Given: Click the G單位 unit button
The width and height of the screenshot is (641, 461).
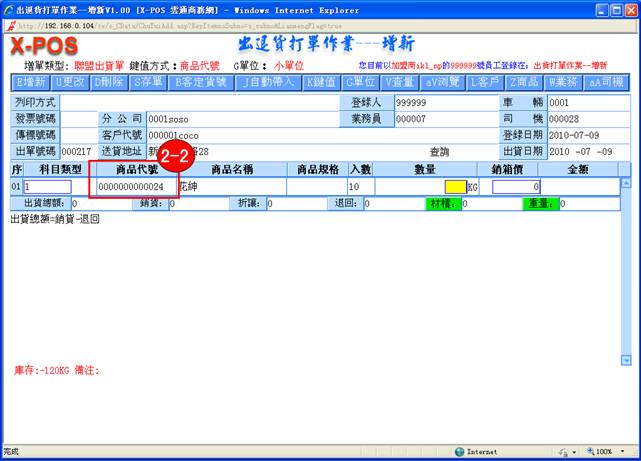Looking at the screenshot, I should [x=361, y=82].
